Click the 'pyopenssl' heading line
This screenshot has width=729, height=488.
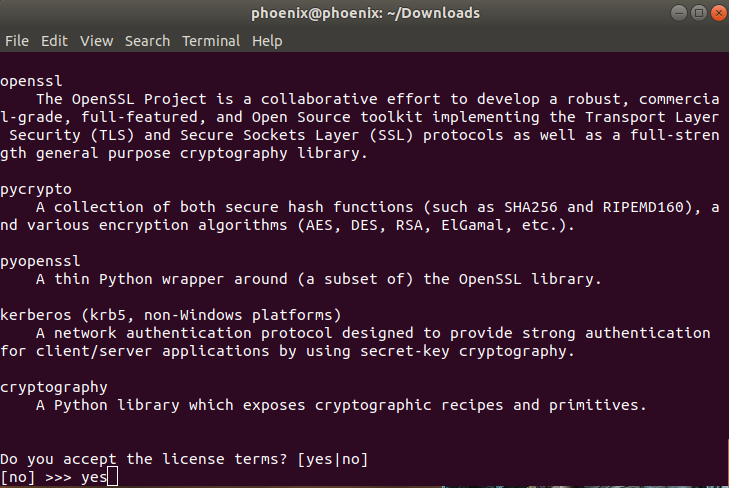click(x=40, y=262)
